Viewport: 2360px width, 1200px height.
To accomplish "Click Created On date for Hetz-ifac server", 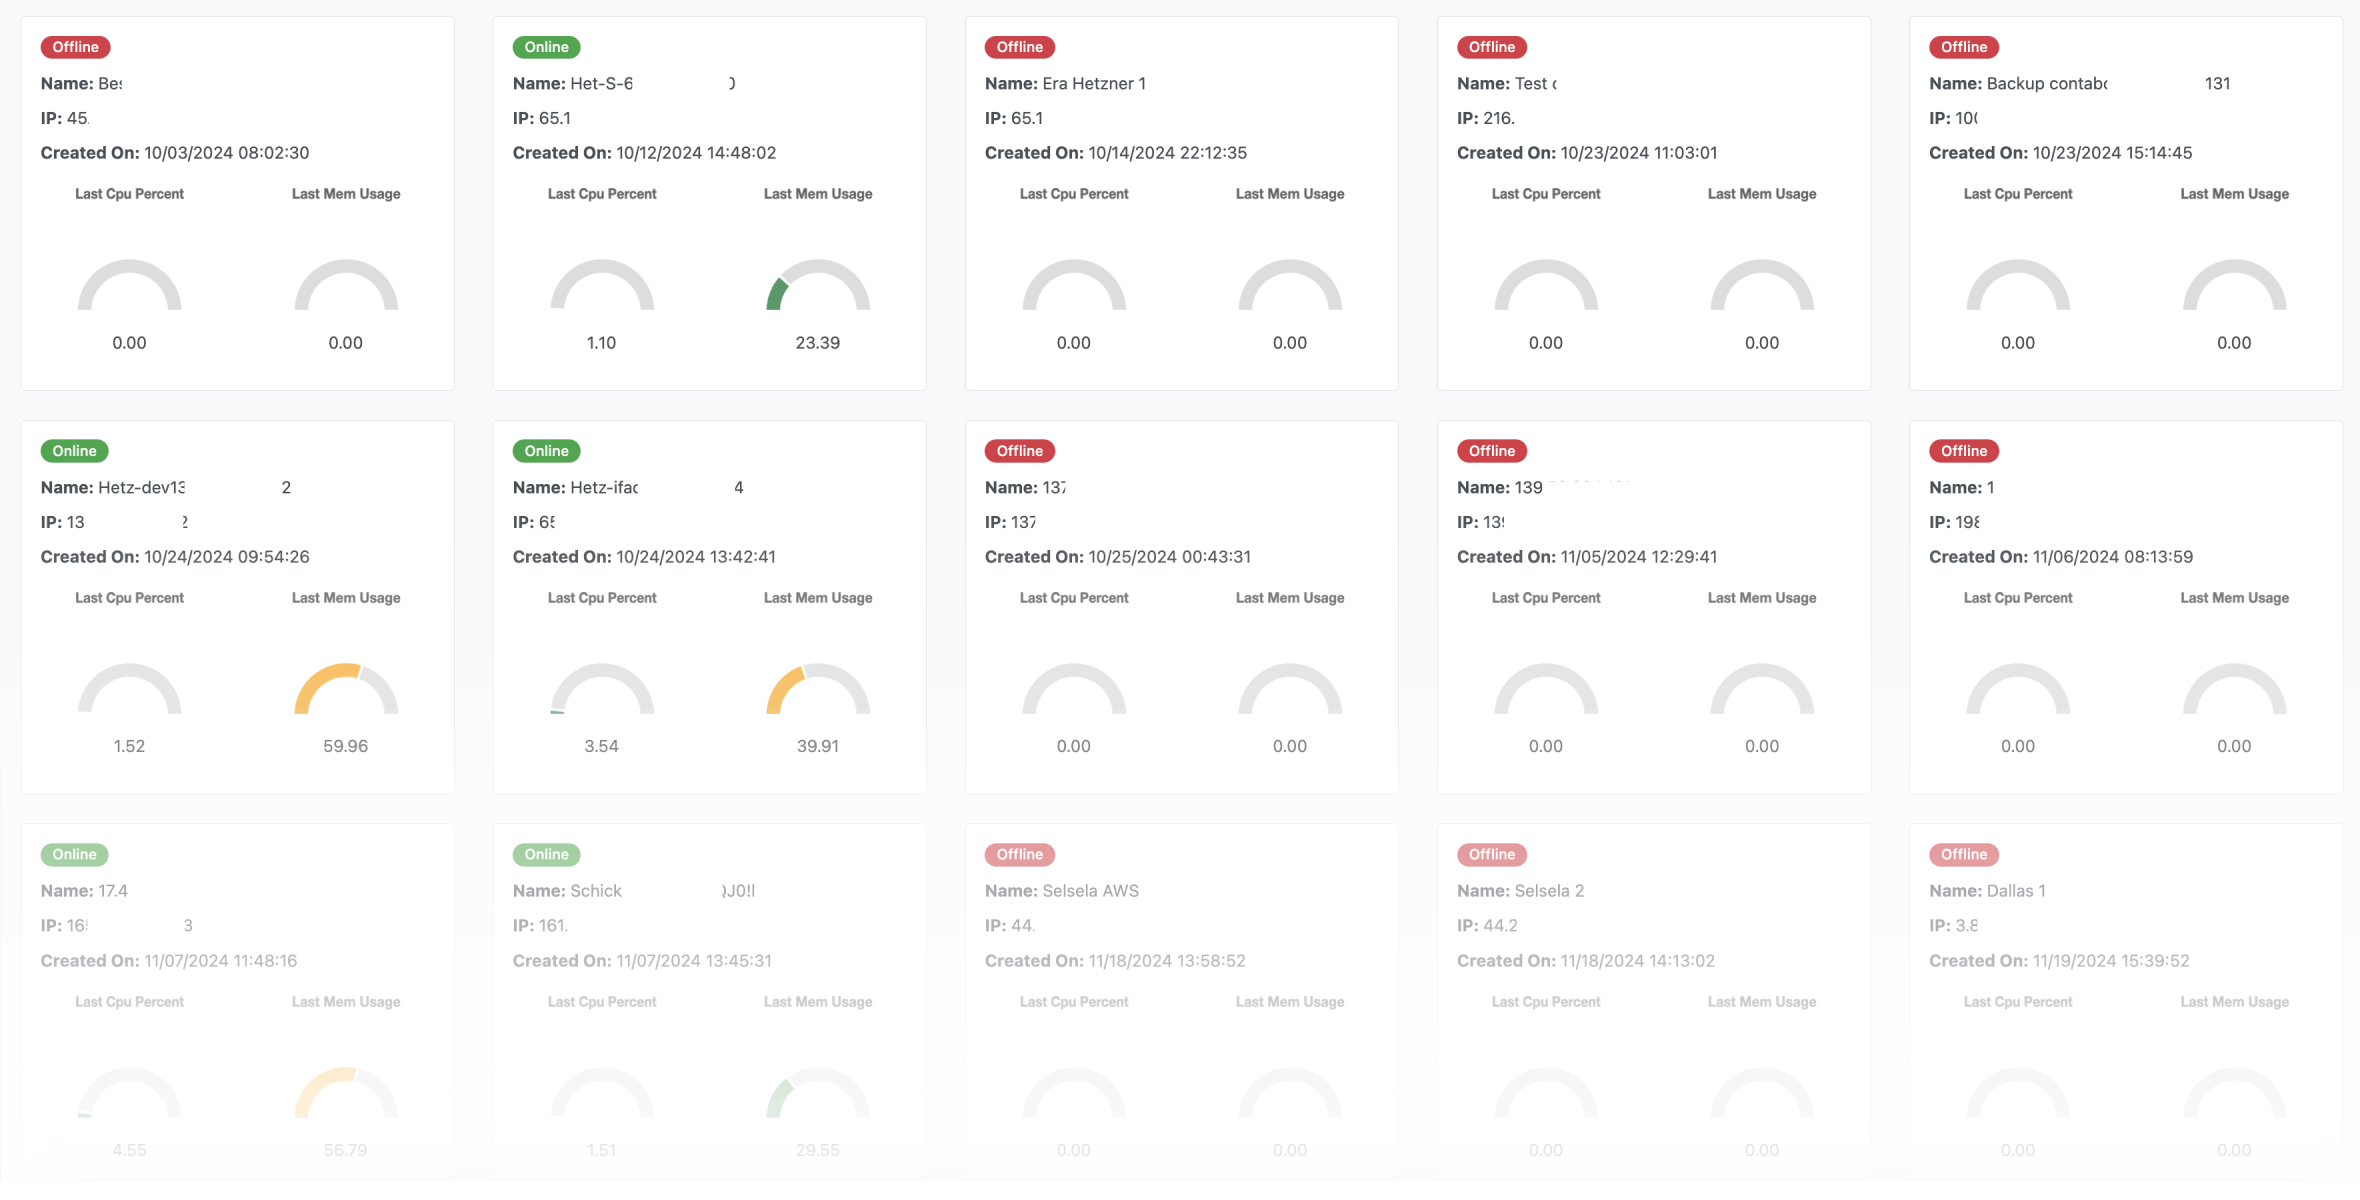I will [644, 557].
